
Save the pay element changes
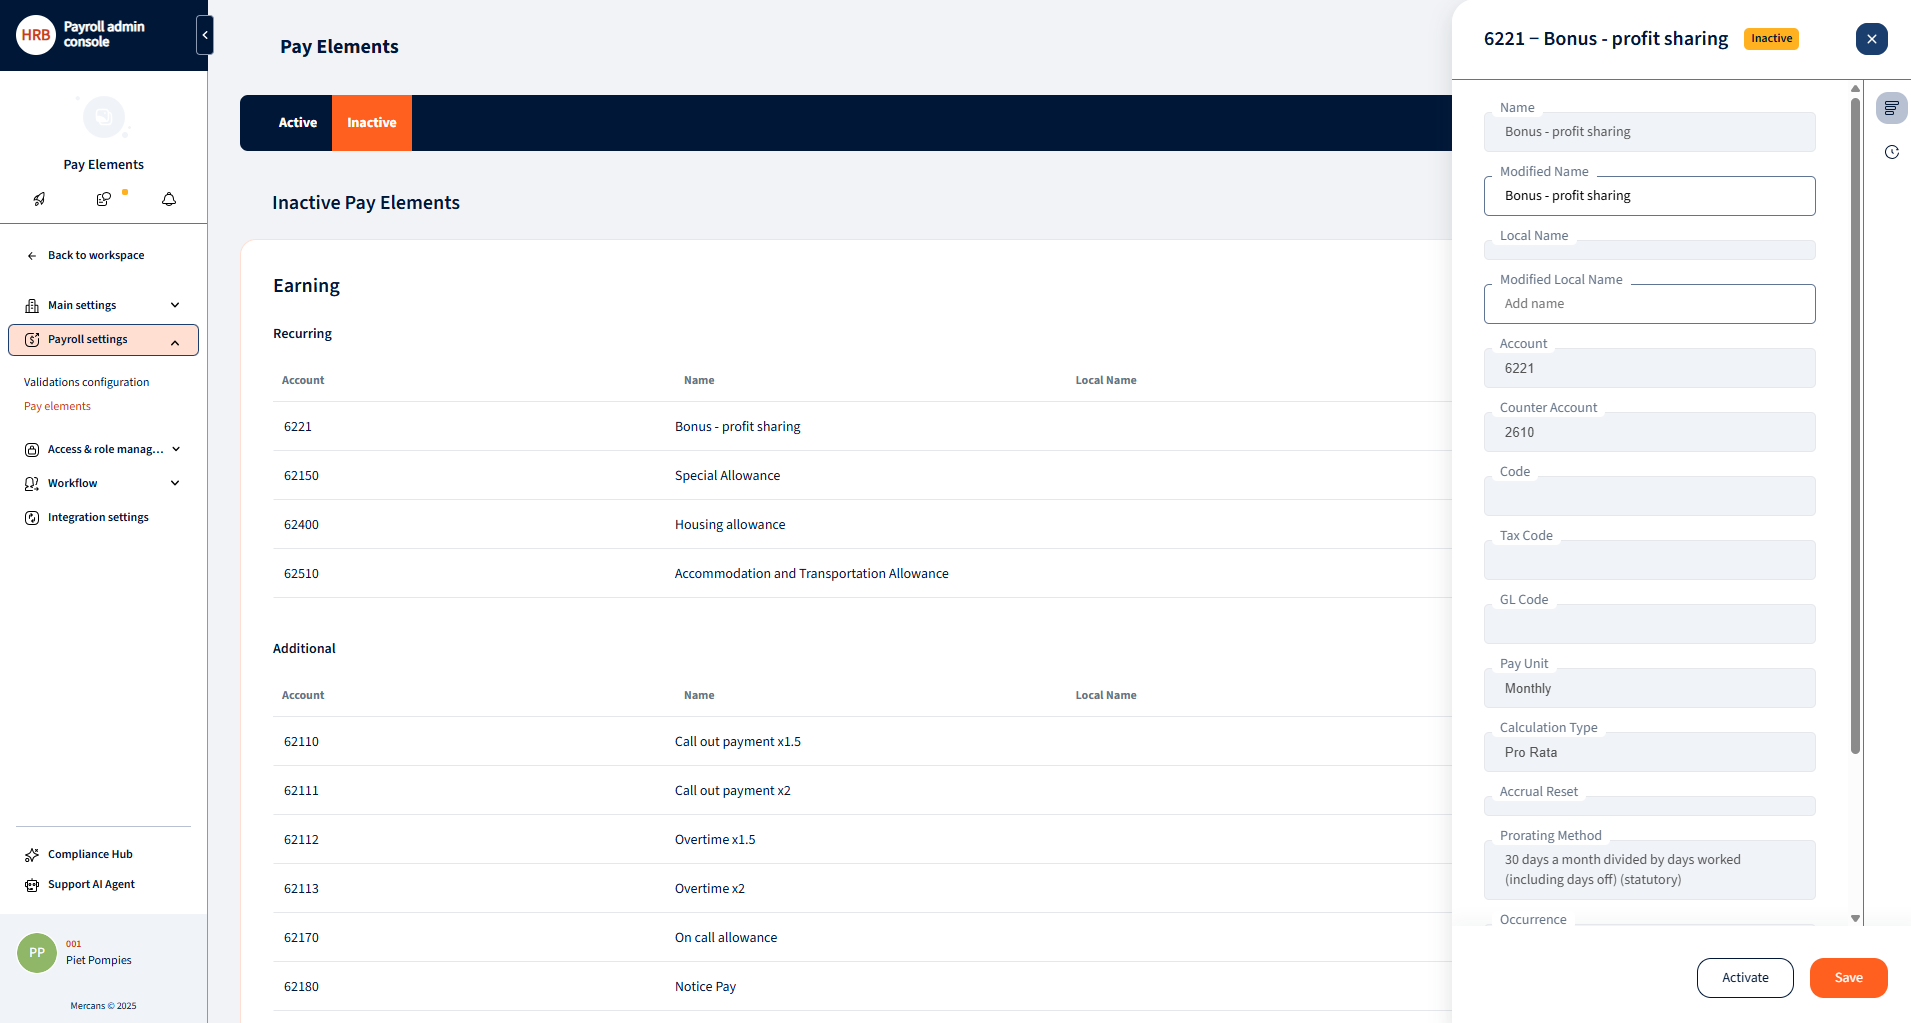coord(1848,978)
